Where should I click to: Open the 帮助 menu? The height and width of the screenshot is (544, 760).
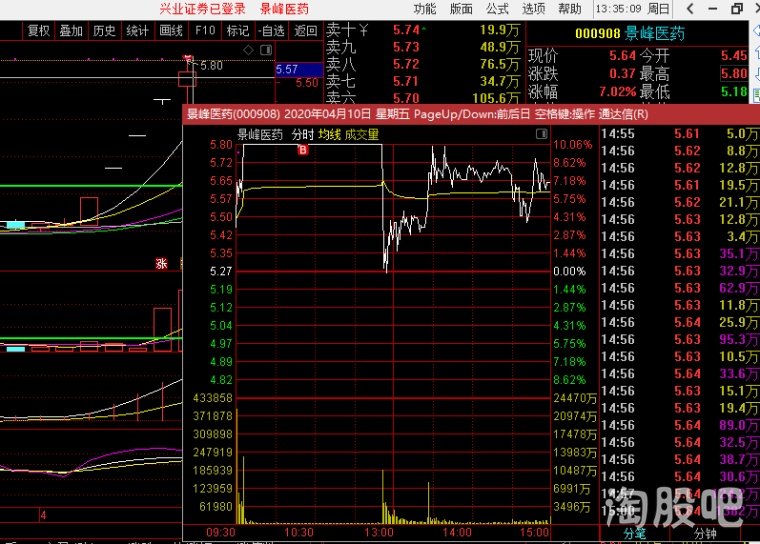pos(570,9)
